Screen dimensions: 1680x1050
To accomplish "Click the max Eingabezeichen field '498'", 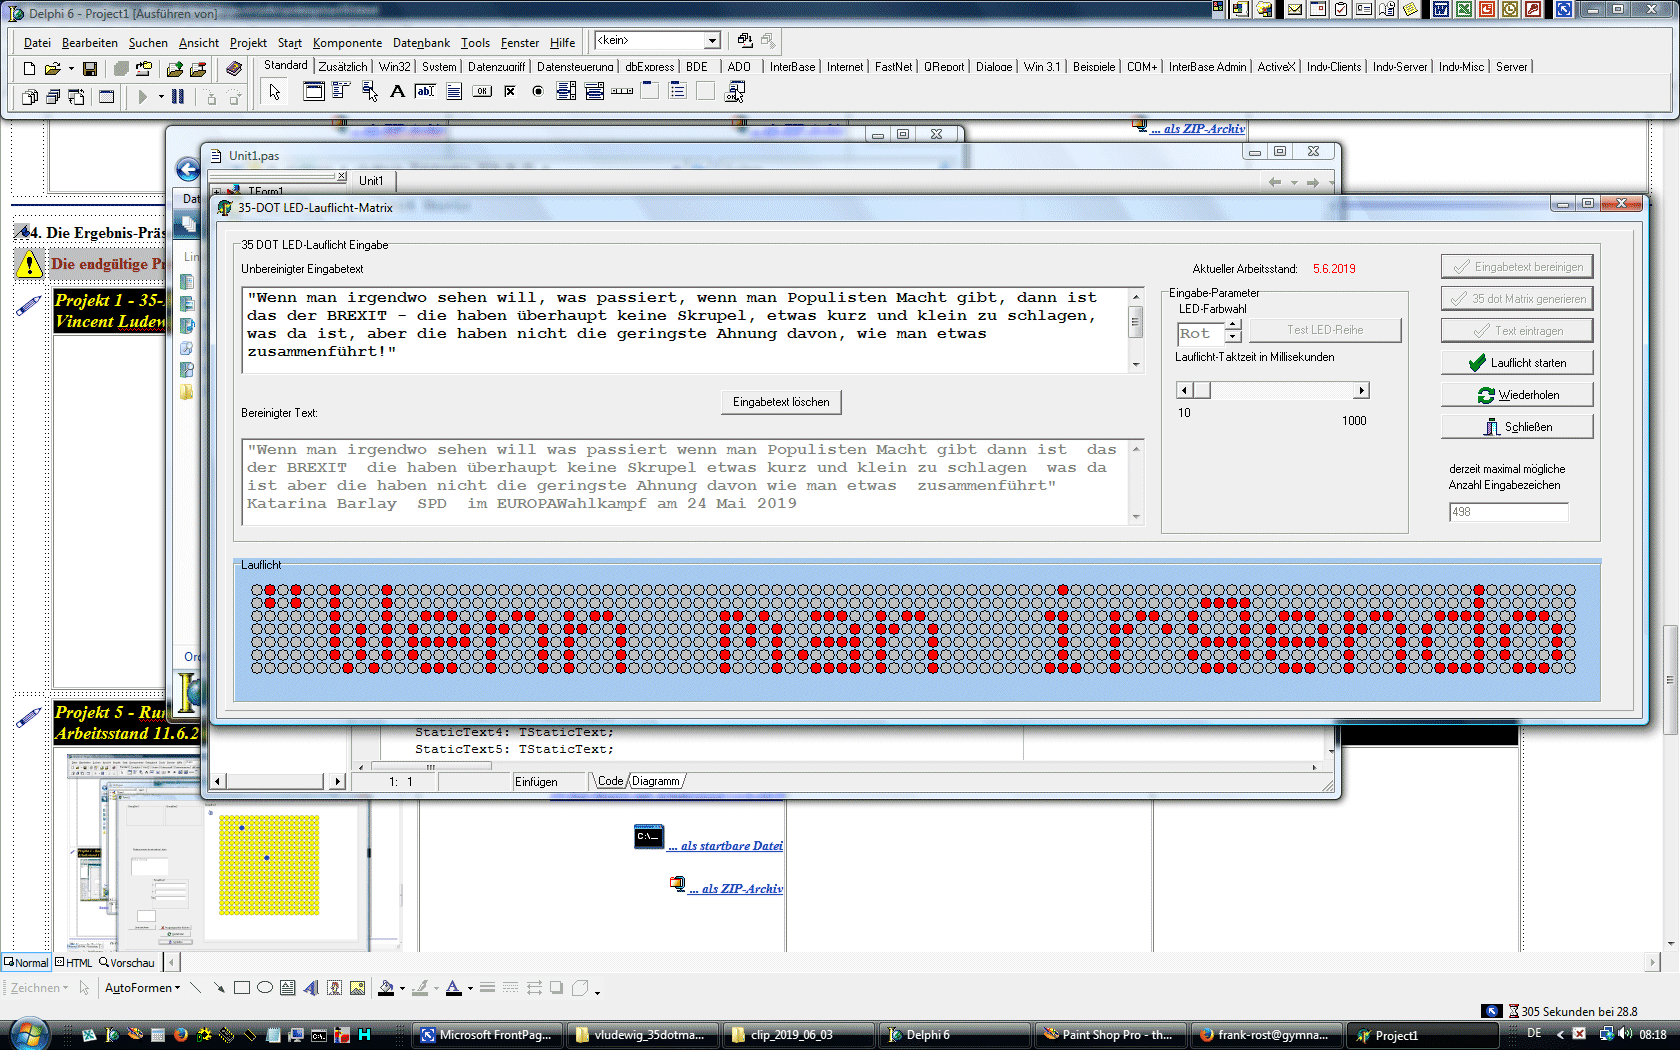I will (x=1508, y=512).
